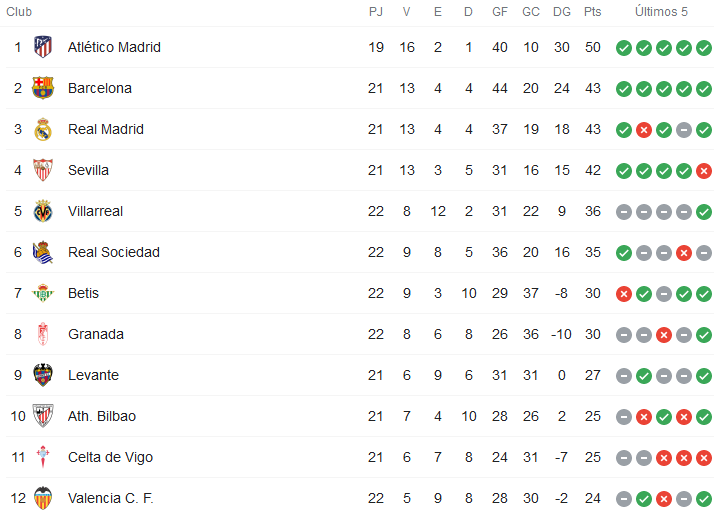Click the Últimos 5 column header
Screen dimensions: 723x517
(x=661, y=12)
